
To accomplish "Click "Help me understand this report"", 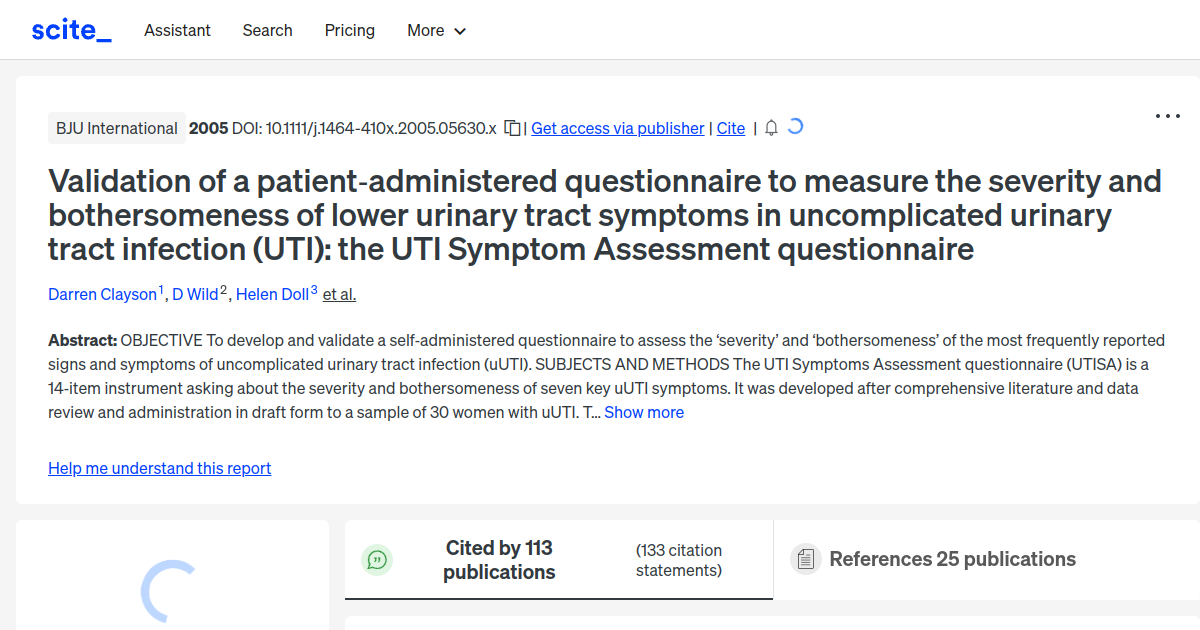I will coord(159,468).
